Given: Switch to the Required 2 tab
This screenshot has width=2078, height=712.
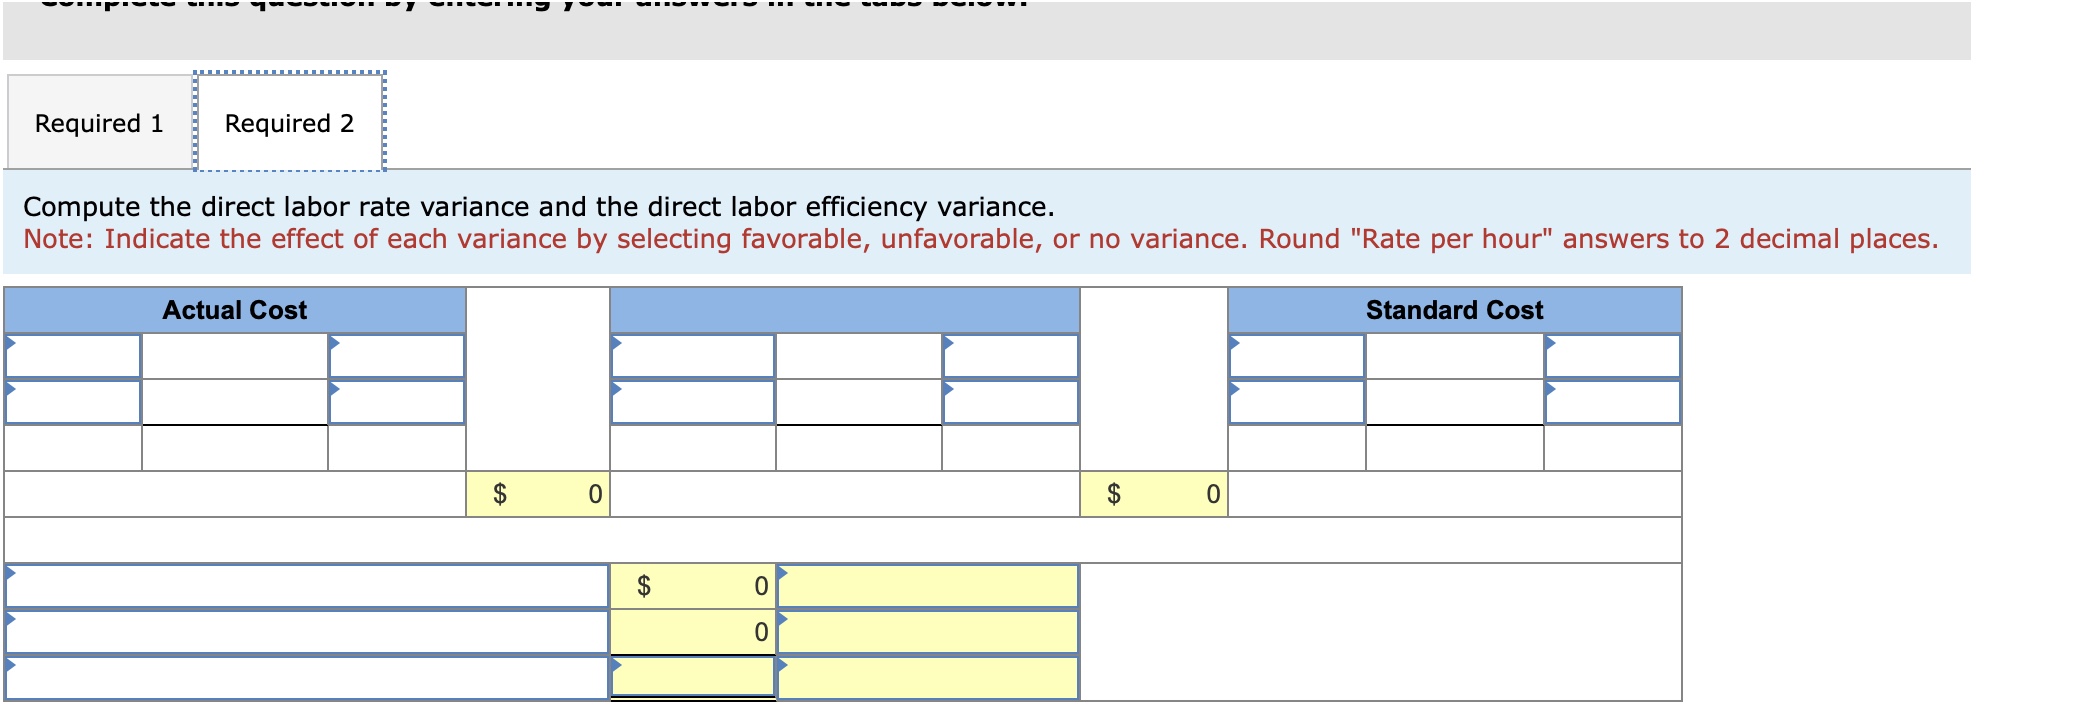Looking at the screenshot, I should (287, 122).
